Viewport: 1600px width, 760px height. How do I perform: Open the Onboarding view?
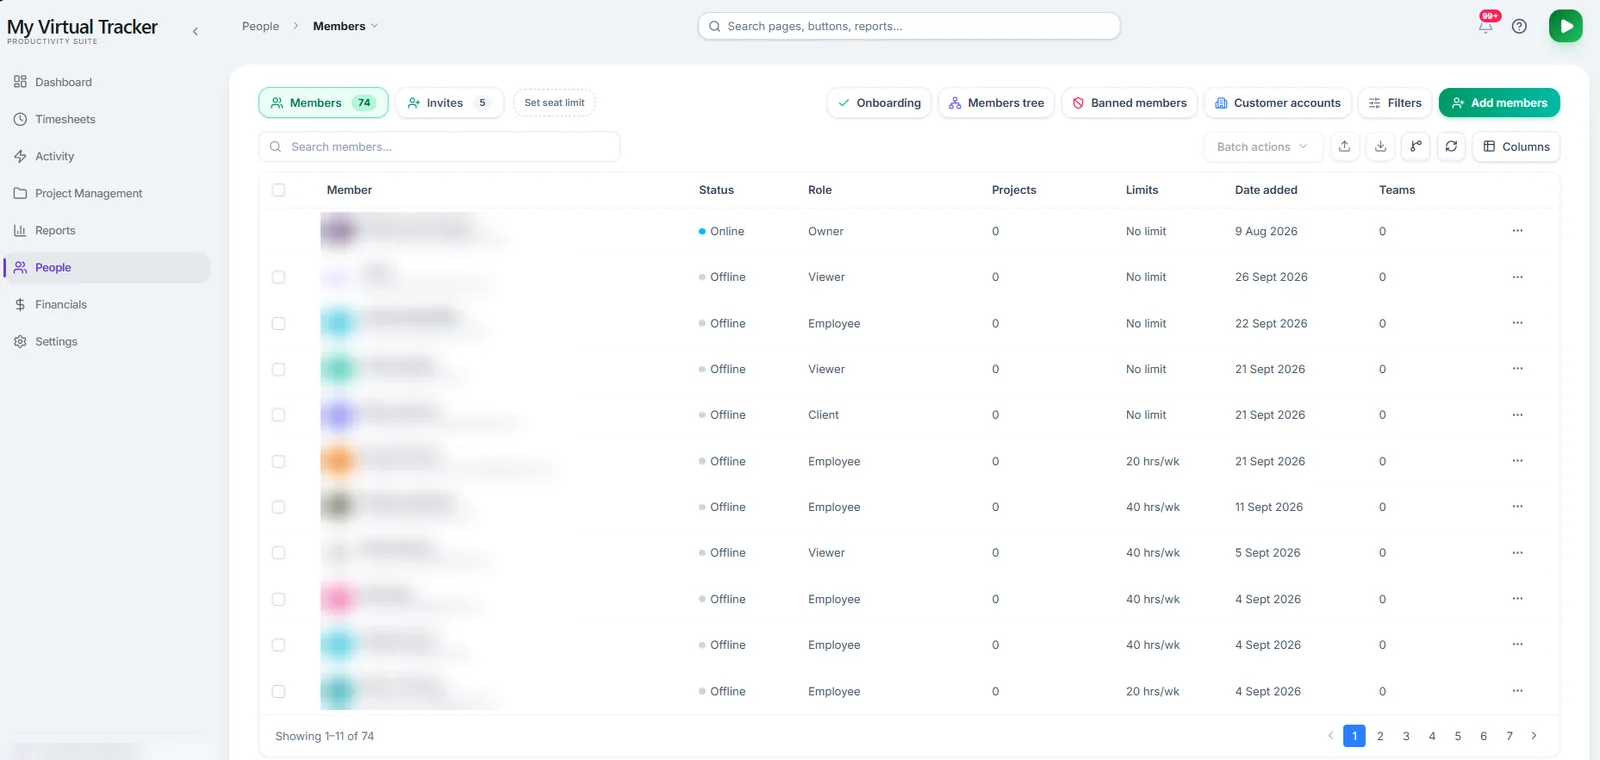pyautogui.click(x=879, y=103)
